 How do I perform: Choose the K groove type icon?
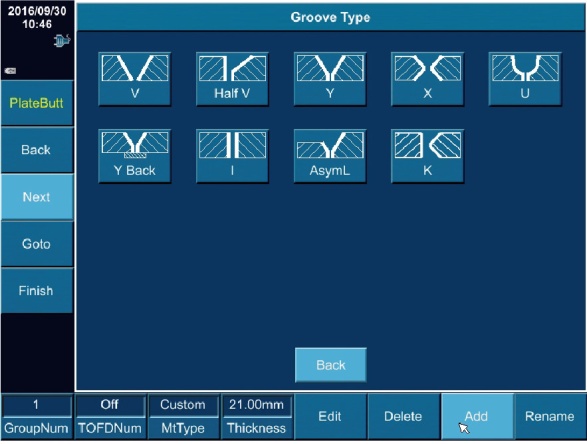click(x=428, y=156)
